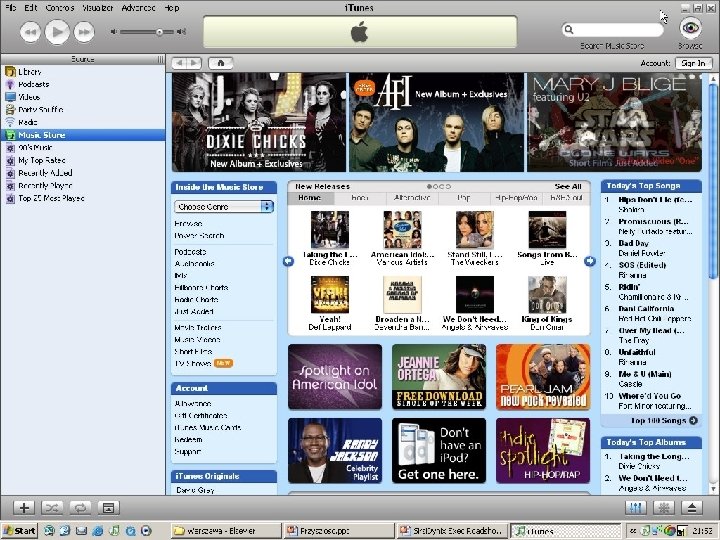The width and height of the screenshot is (720, 540).
Task: Click the Create Playlist plus button
Action: point(24,507)
